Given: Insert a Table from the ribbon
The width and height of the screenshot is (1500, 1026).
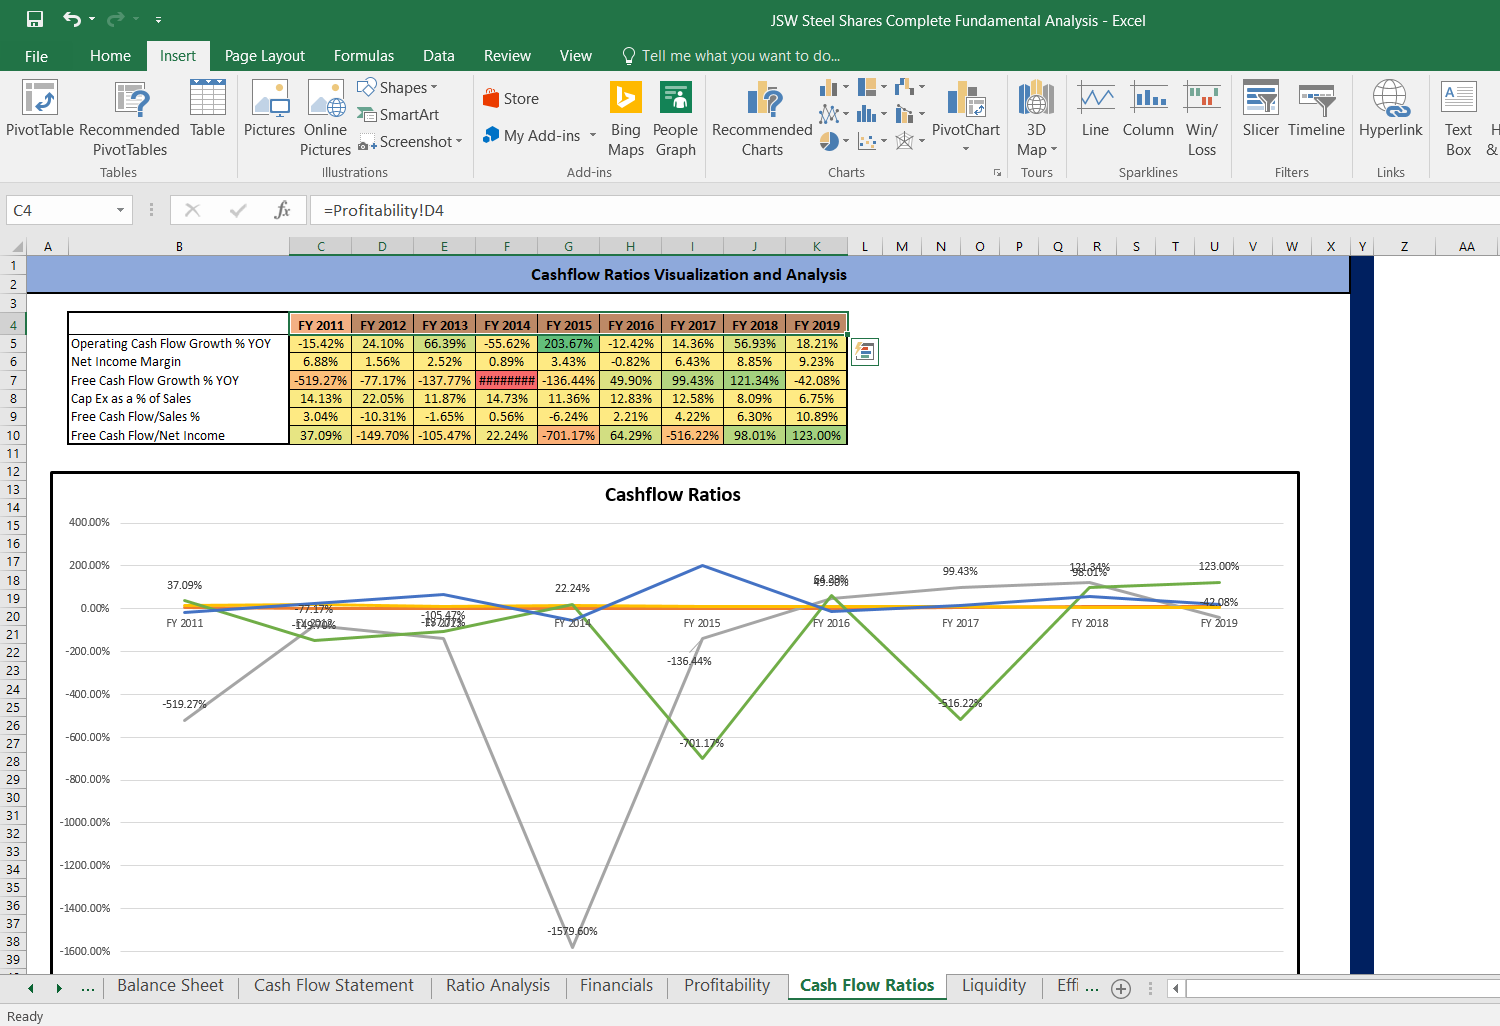Looking at the screenshot, I should (208, 109).
